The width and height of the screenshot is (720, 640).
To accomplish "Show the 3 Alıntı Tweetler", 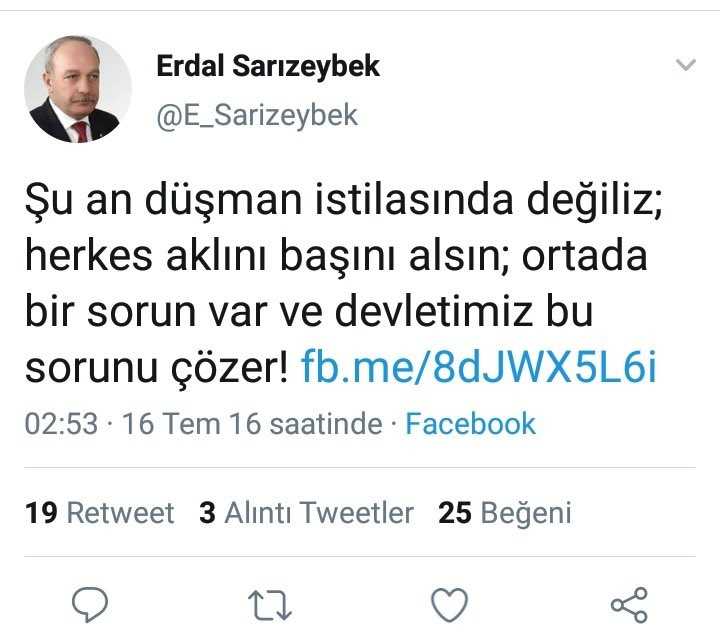I will click(x=306, y=512).
